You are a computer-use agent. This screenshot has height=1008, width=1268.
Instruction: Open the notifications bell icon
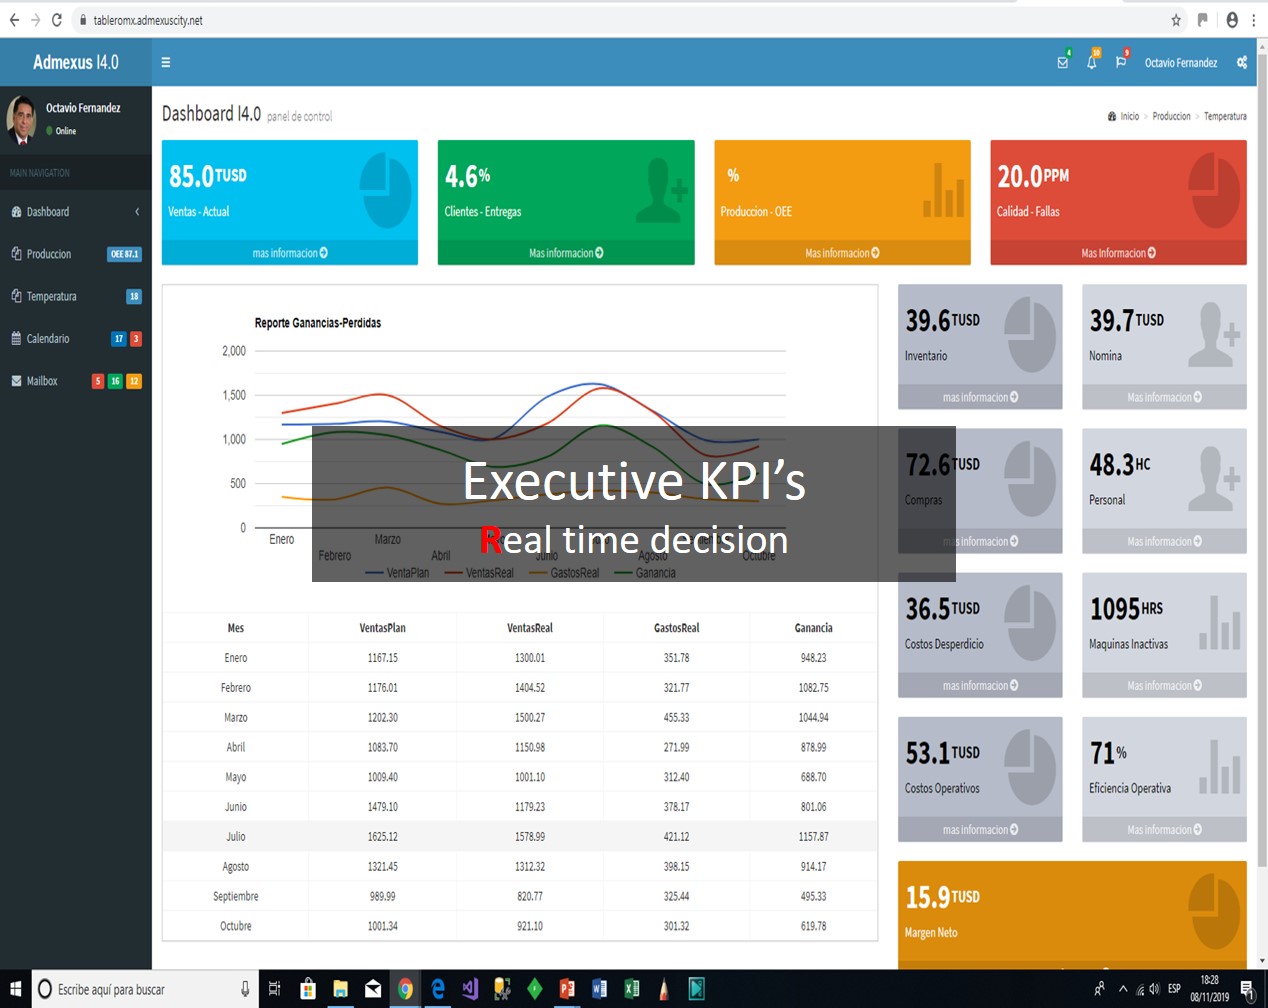click(x=1091, y=62)
